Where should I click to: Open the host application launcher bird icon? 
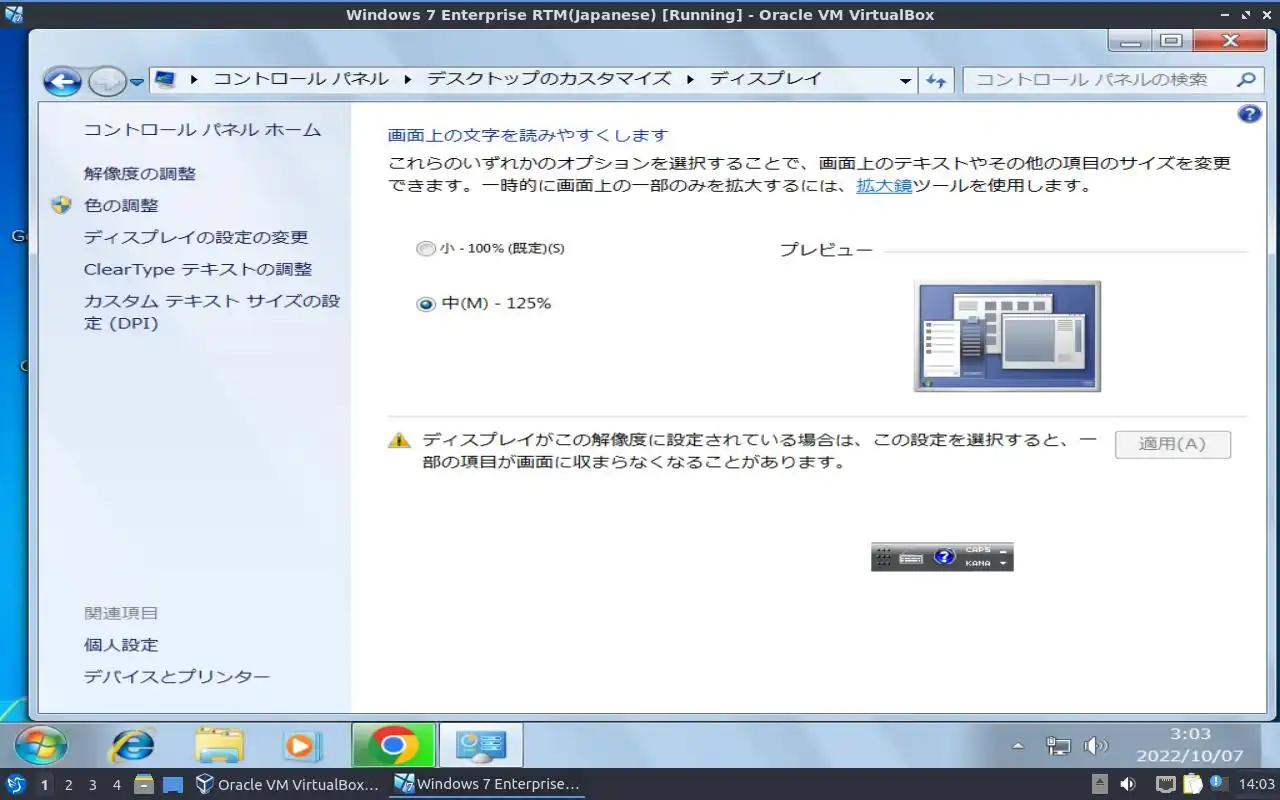click(15, 785)
